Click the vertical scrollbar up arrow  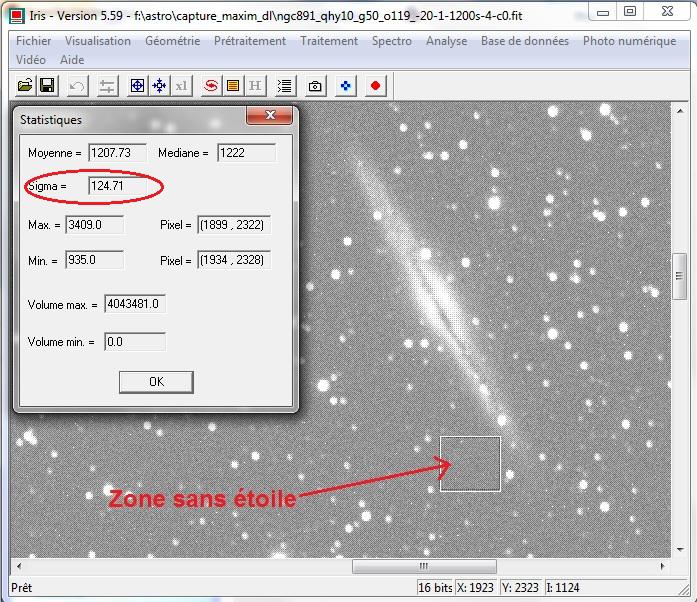pos(680,111)
